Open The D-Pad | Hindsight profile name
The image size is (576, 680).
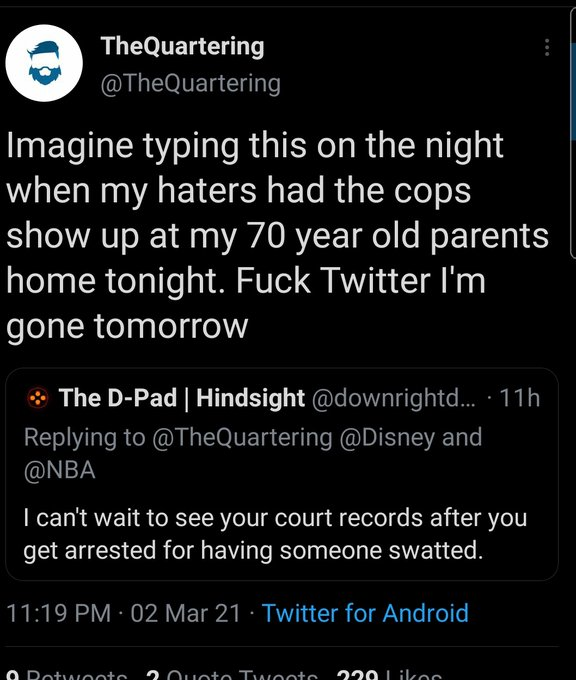pos(182,398)
